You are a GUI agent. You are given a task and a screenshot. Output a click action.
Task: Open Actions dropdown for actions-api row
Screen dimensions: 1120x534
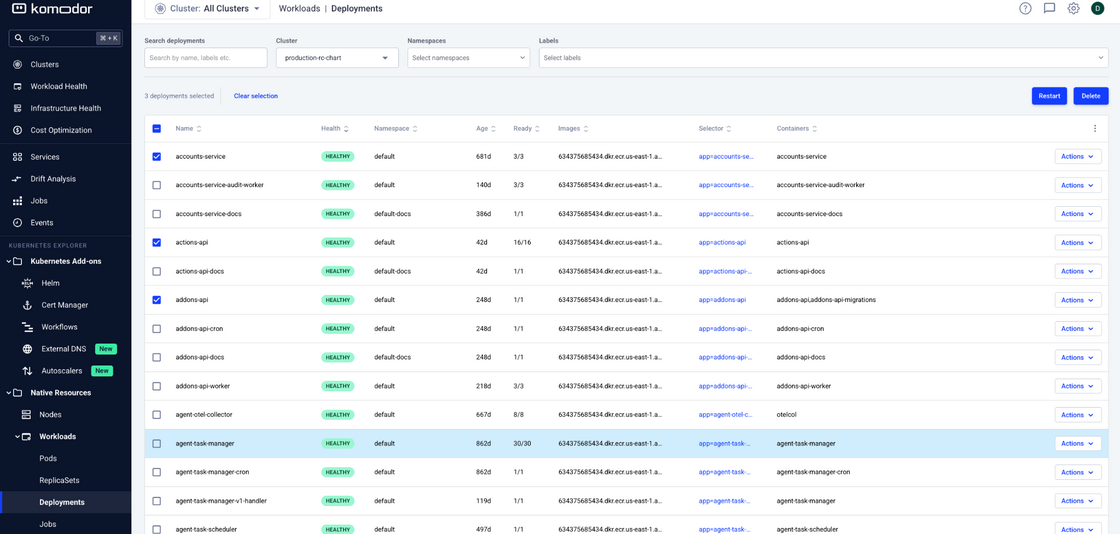(1077, 243)
